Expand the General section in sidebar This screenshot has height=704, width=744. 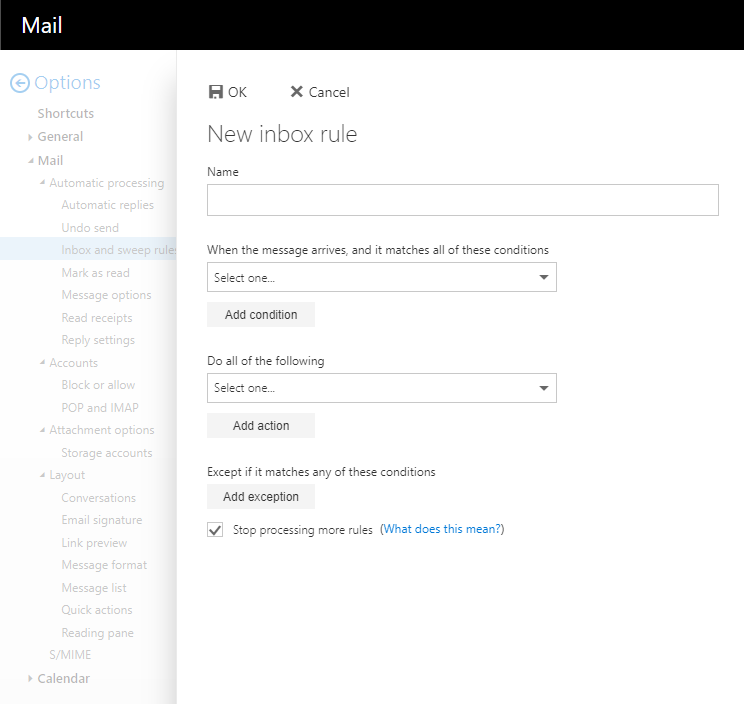[x=31, y=137]
